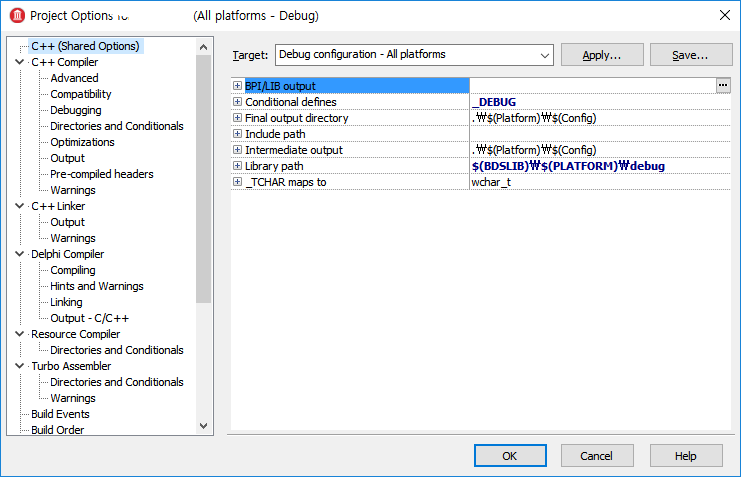The width and height of the screenshot is (741, 477).
Task: Click the Project Options app icon in title bar
Action: (x=16, y=15)
